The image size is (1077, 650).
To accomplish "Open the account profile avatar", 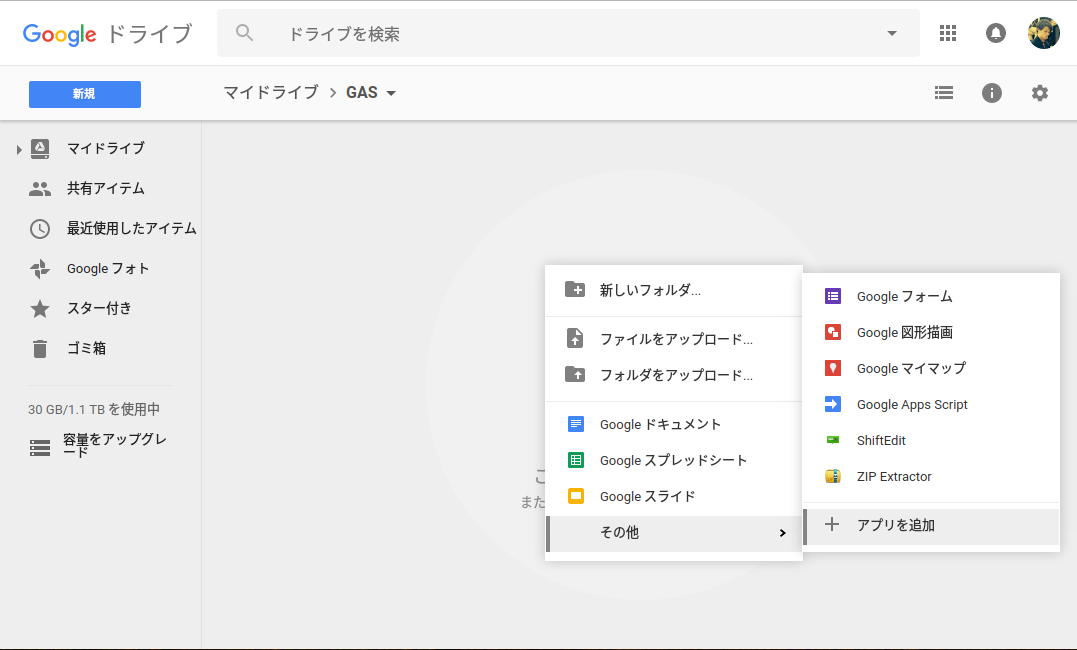I will 1043,33.
